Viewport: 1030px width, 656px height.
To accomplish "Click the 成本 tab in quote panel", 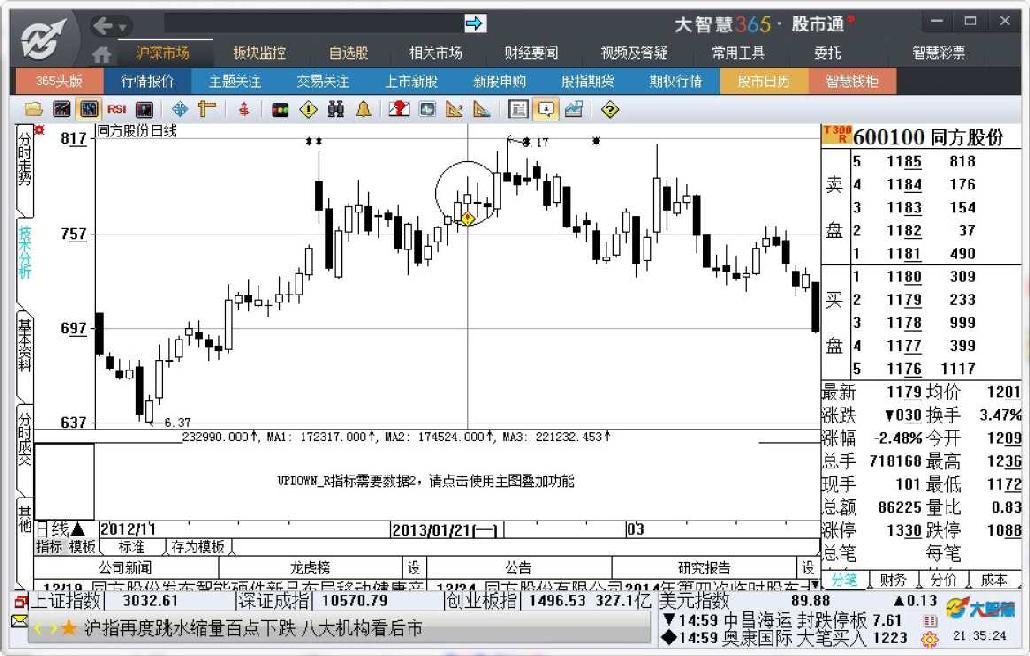I will (x=994, y=580).
